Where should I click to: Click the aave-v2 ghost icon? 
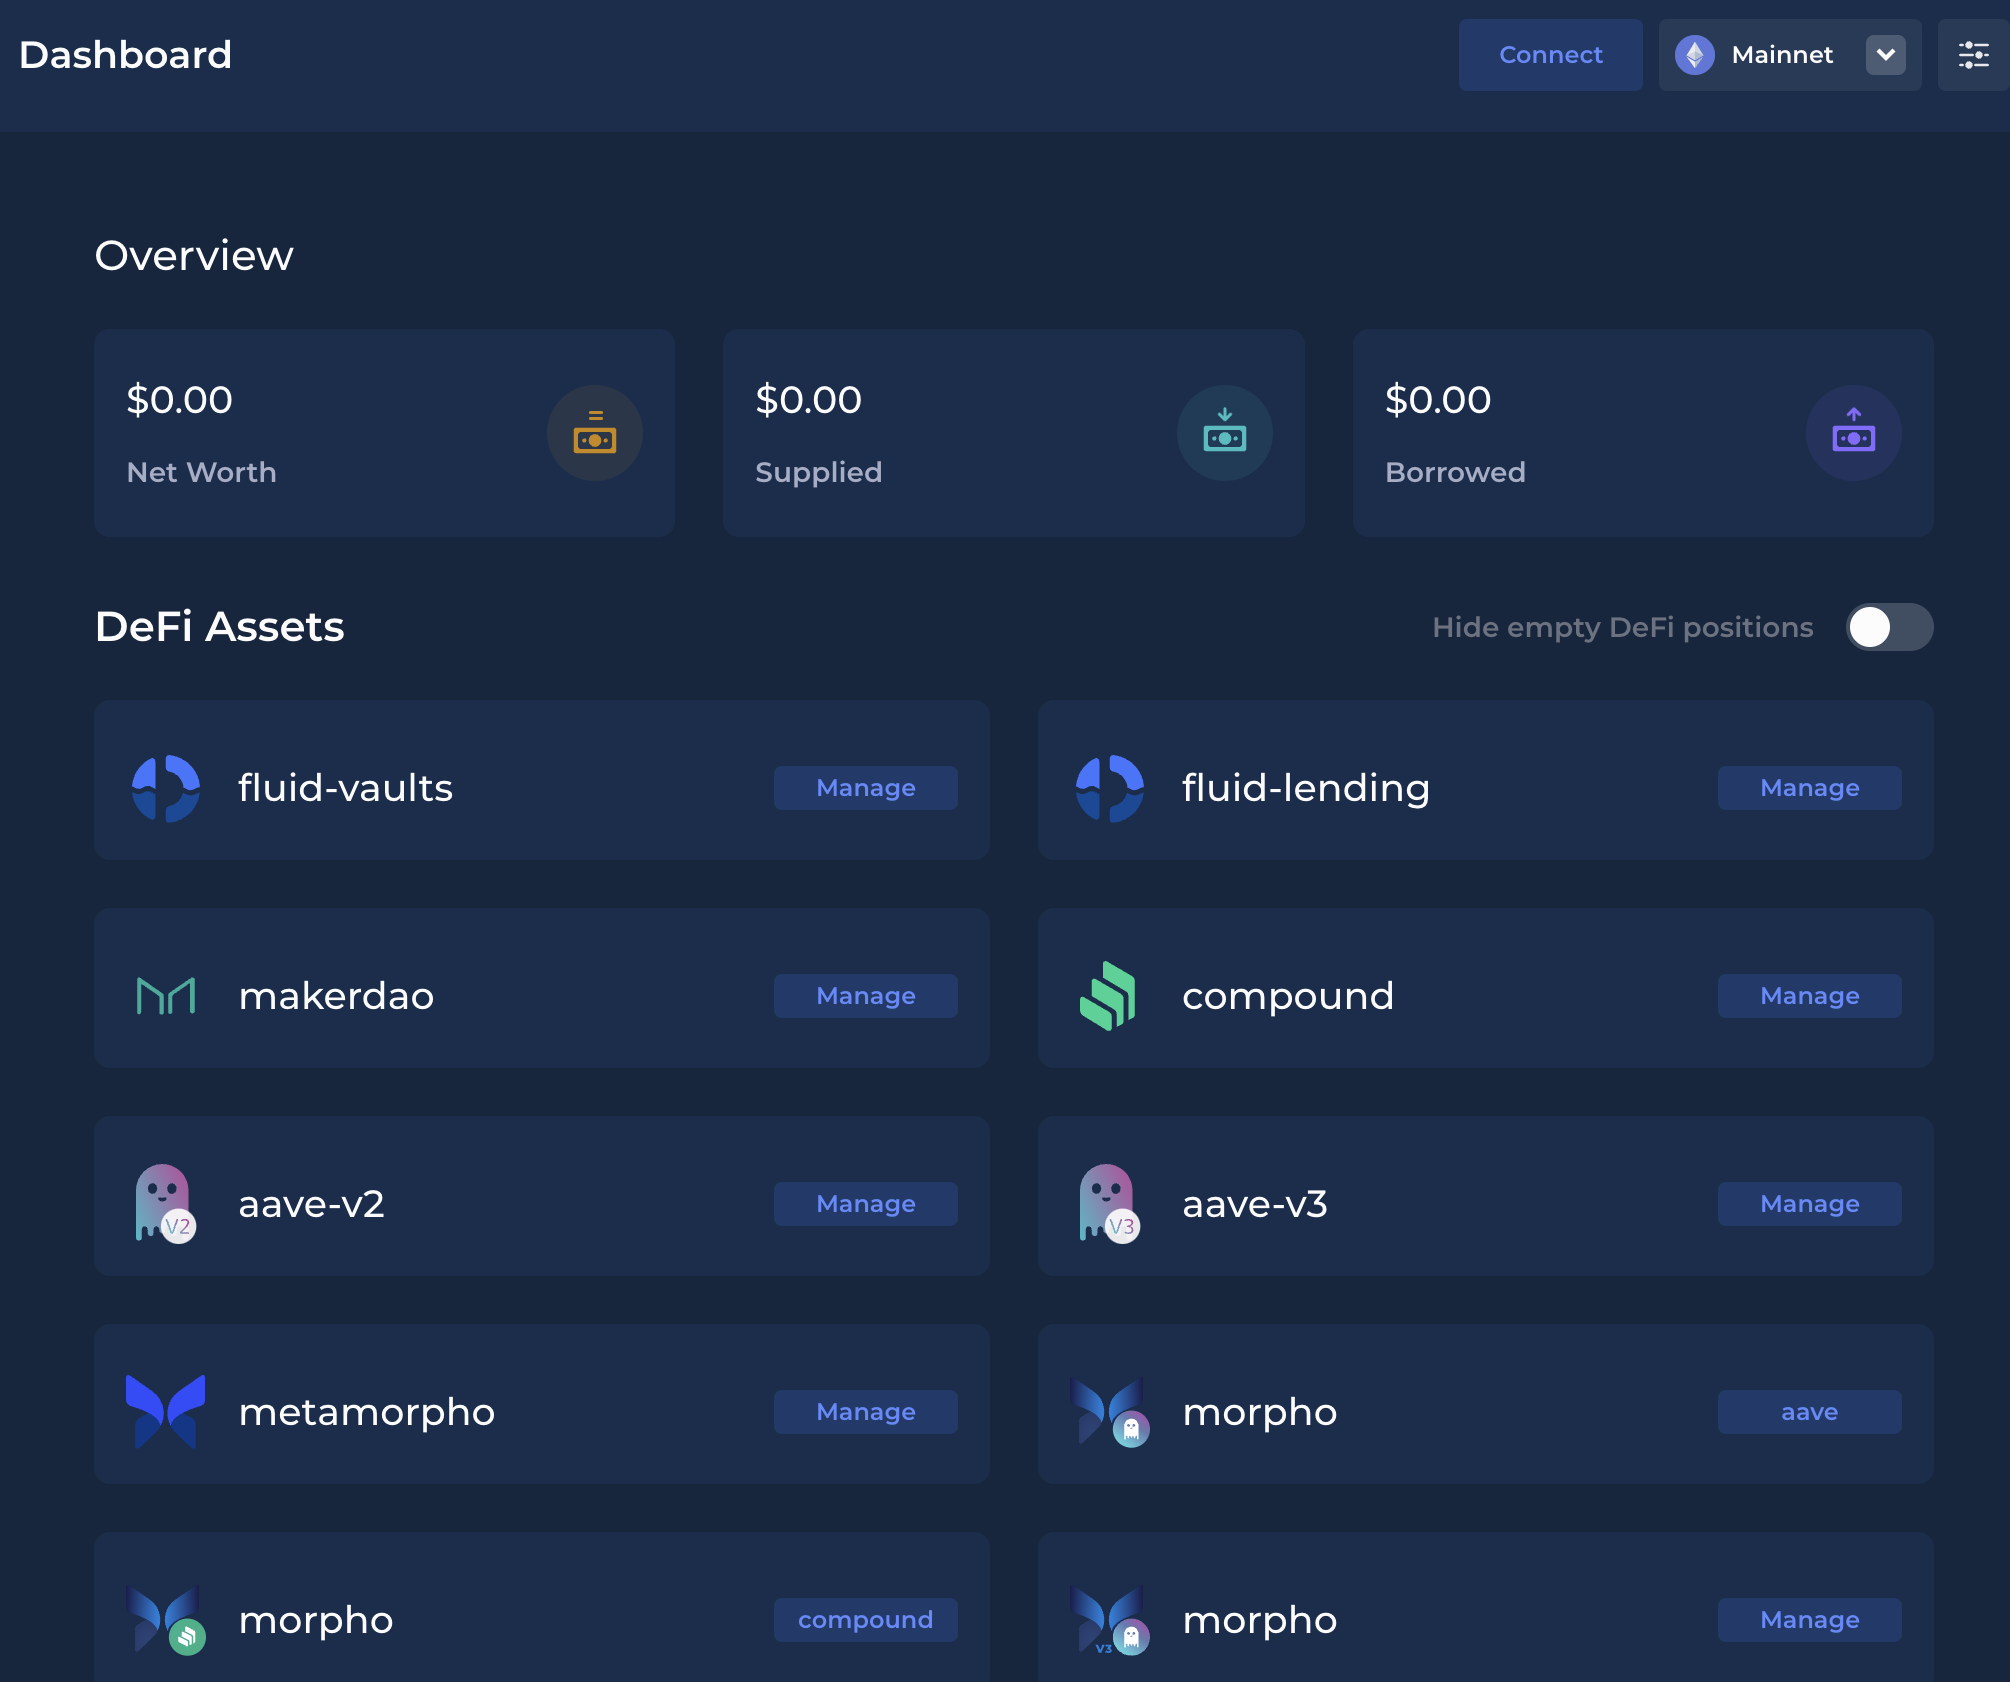pyautogui.click(x=165, y=1203)
